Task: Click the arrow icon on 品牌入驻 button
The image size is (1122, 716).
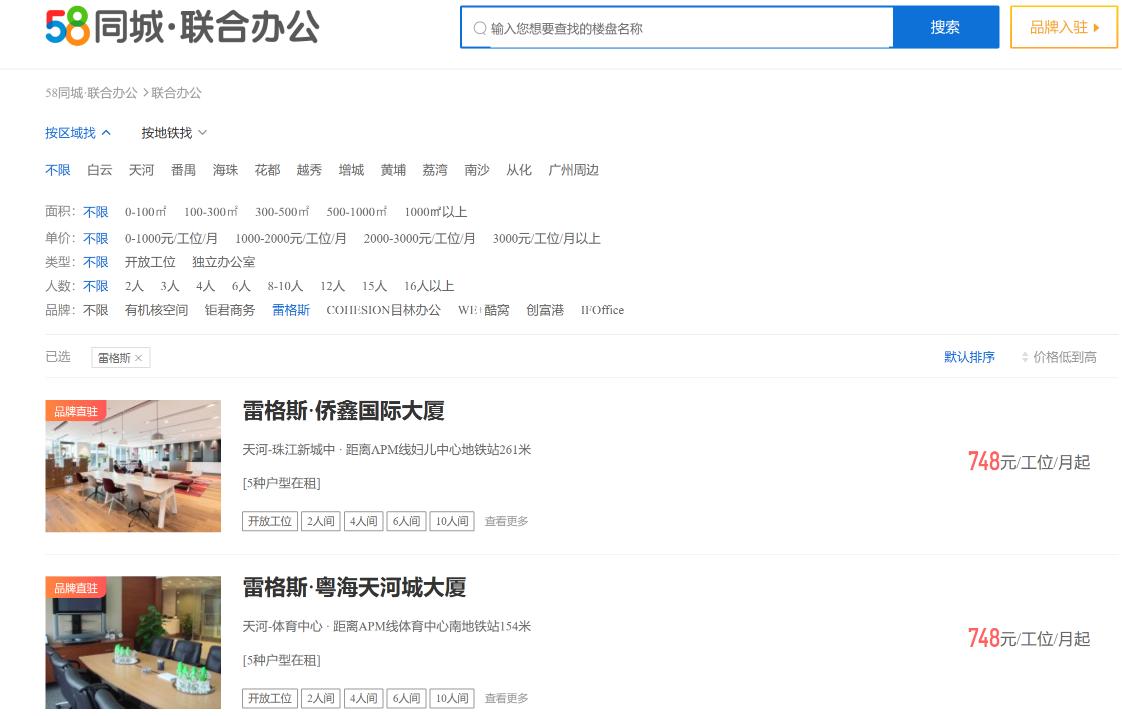Action: (1095, 27)
